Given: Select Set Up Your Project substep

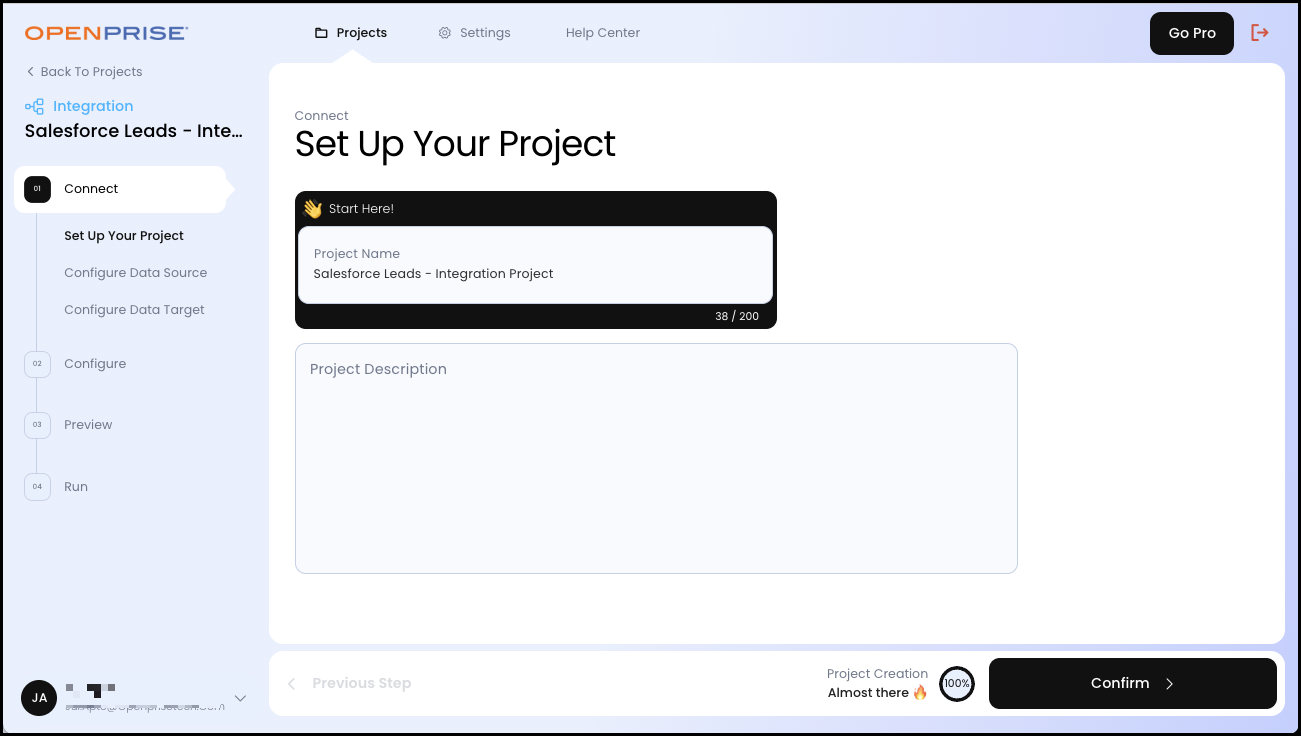Looking at the screenshot, I should [x=124, y=236].
